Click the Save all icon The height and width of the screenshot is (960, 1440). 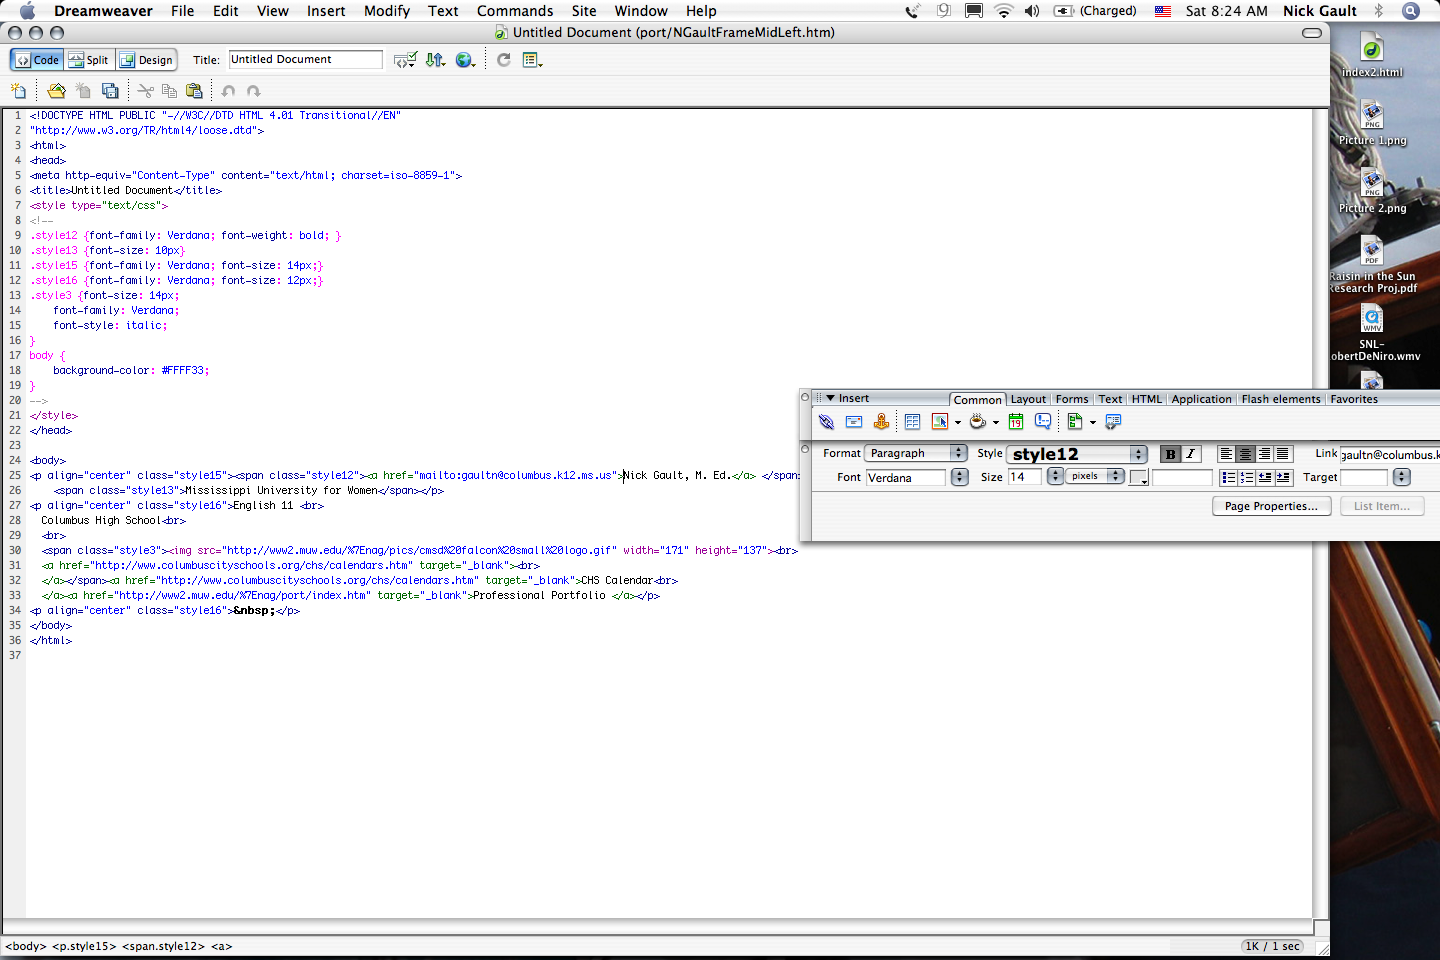110,91
